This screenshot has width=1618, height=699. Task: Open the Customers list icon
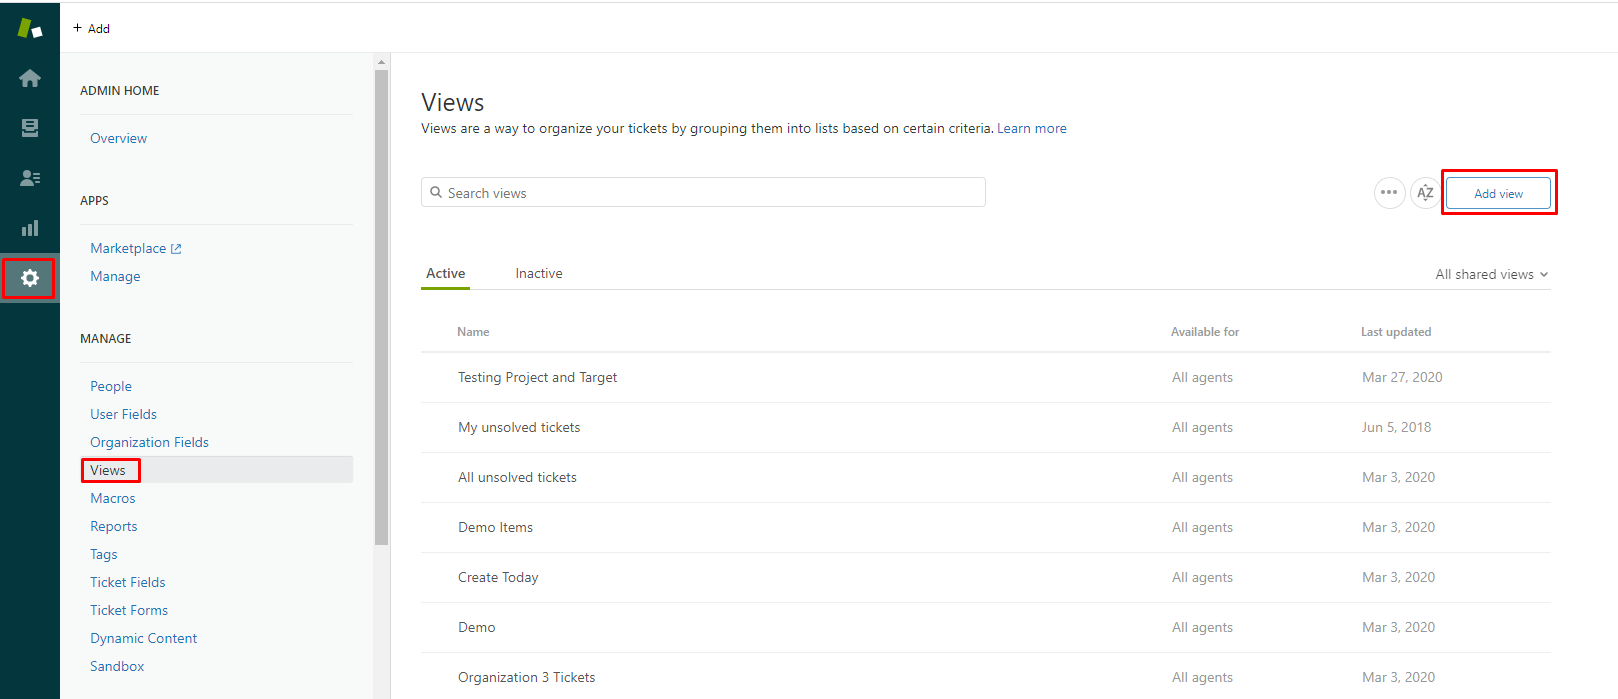pyautogui.click(x=30, y=178)
